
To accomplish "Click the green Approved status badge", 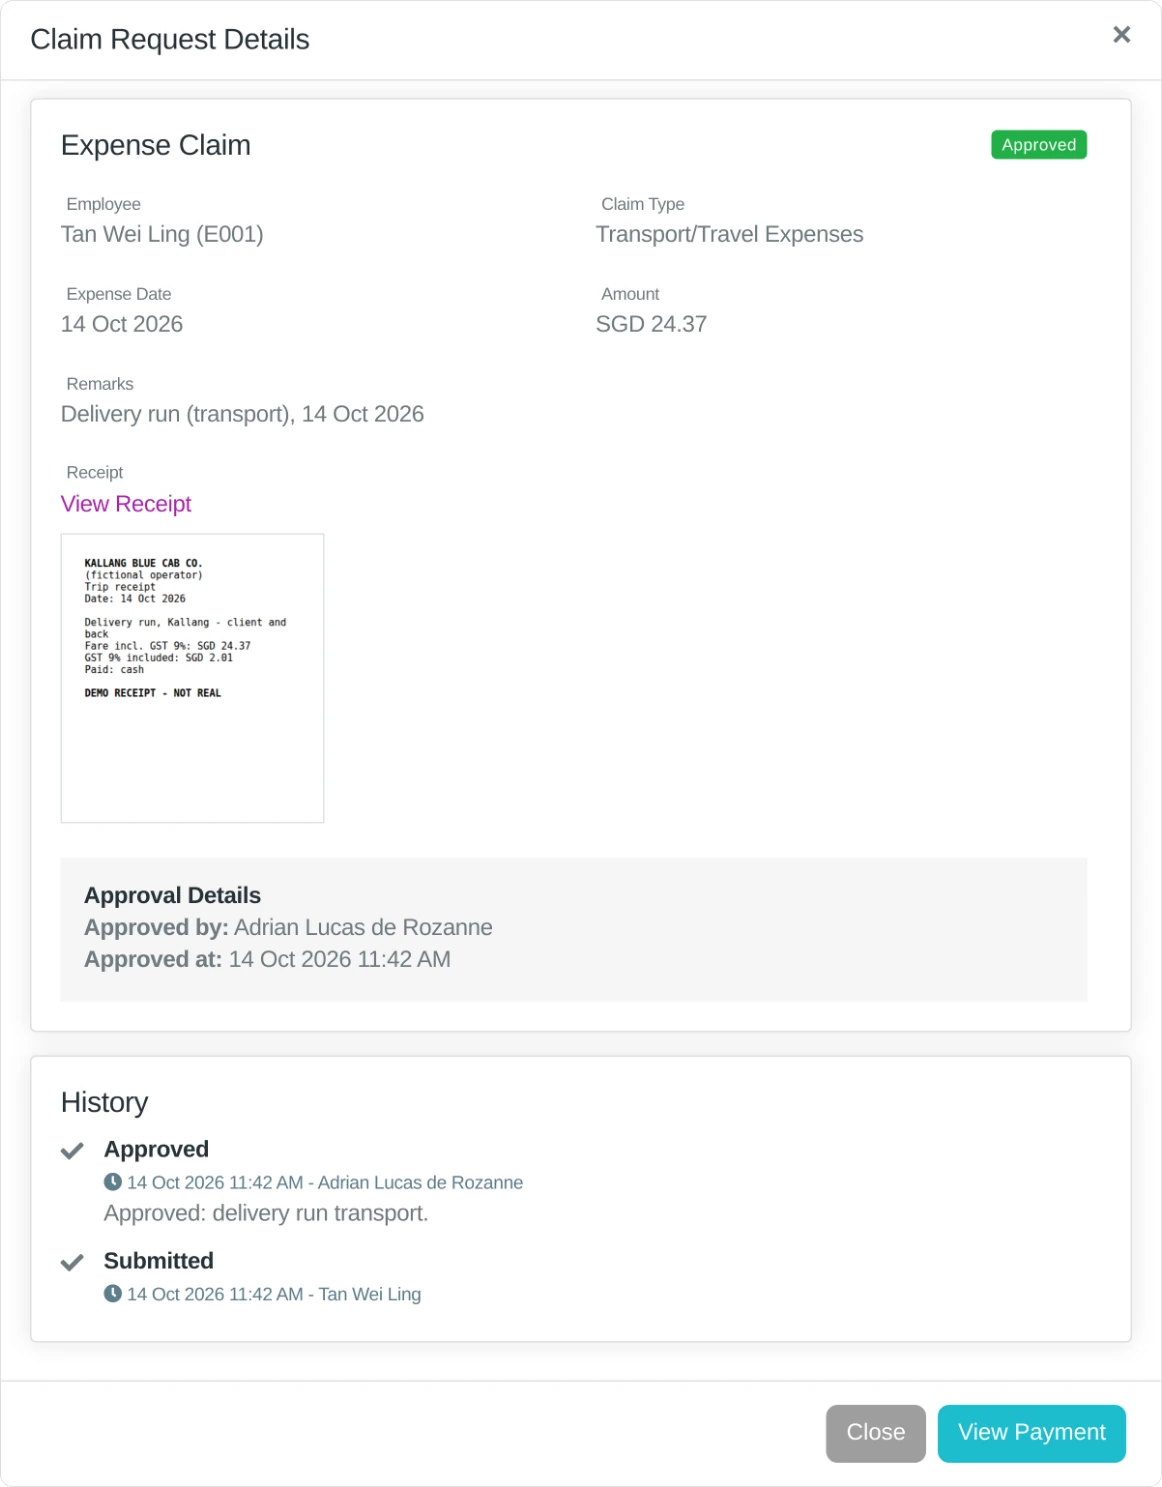I will point(1038,145).
